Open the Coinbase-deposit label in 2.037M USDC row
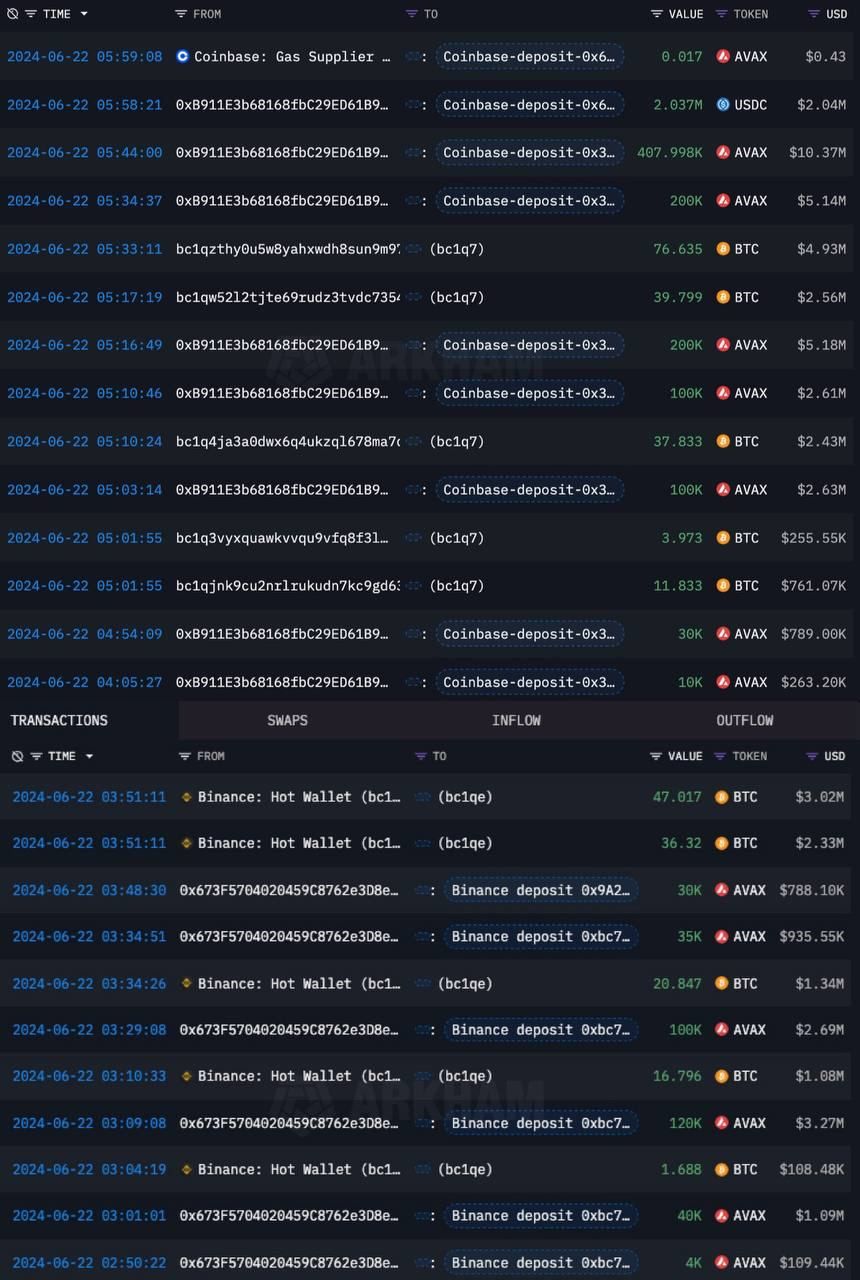Image resolution: width=860 pixels, height=1280 pixels. [x=529, y=104]
